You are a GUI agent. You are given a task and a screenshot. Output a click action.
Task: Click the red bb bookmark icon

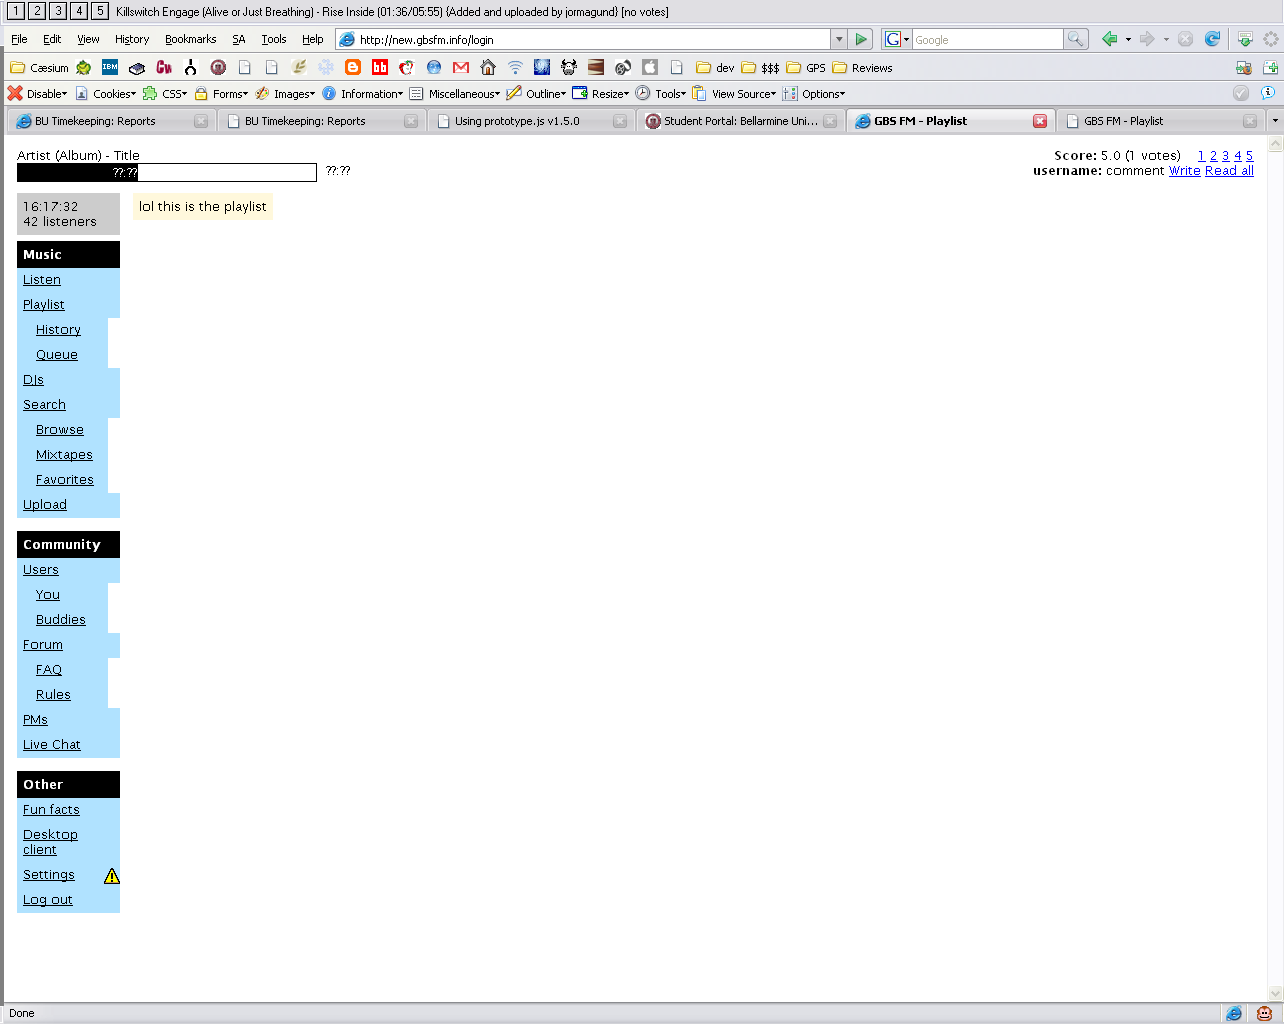(380, 67)
